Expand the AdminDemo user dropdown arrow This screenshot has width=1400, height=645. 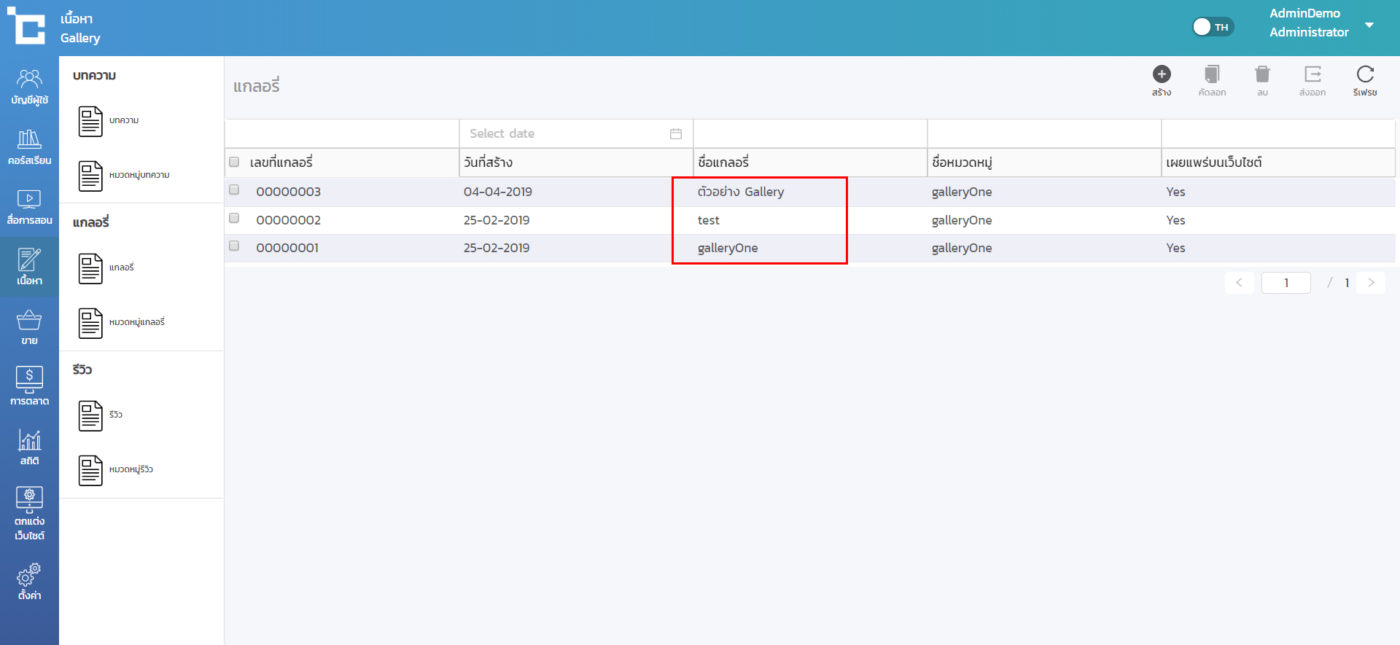(1369, 24)
